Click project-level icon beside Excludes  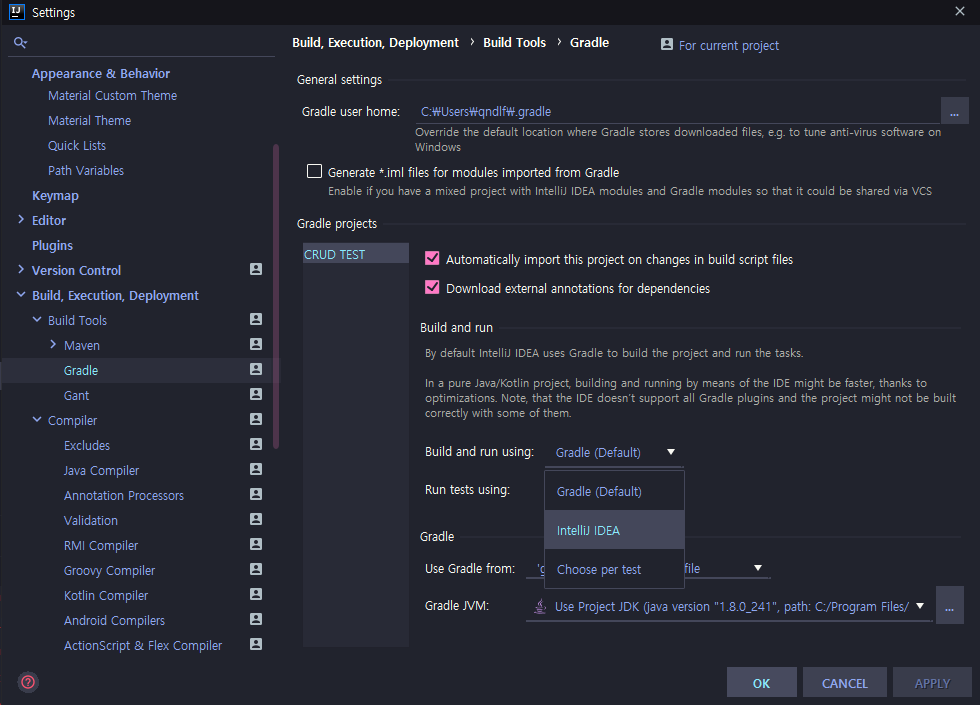click(x=256, y=444)
